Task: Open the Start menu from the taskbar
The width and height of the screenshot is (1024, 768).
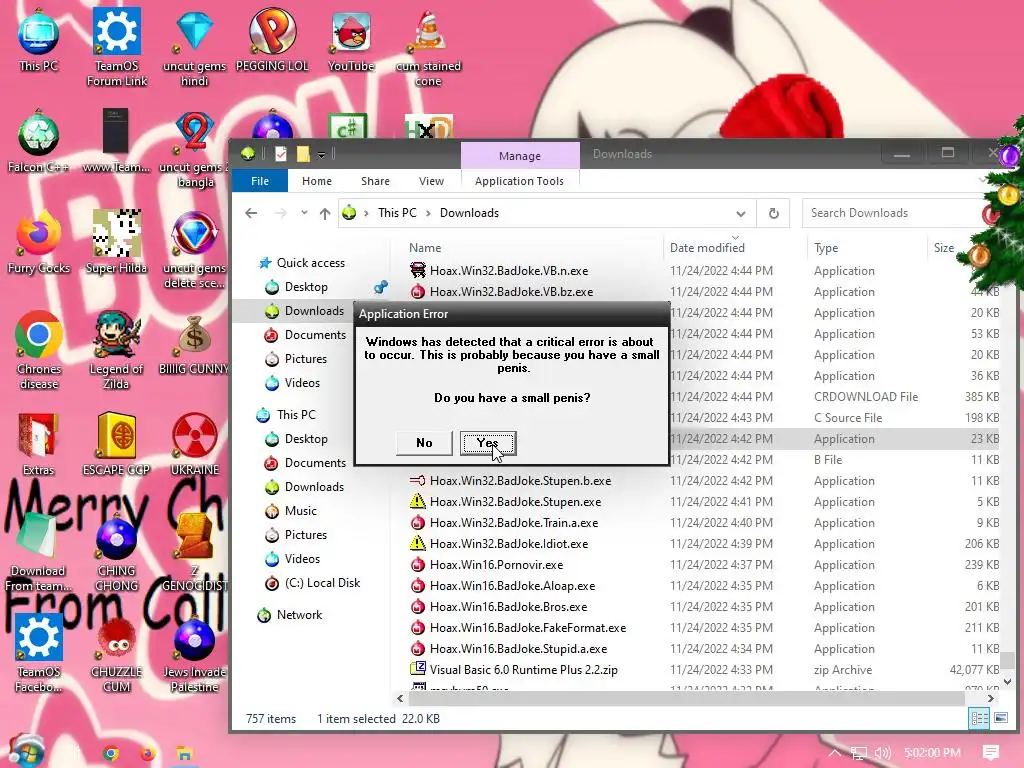Action: pyautogui.click(x=26, y=751)
